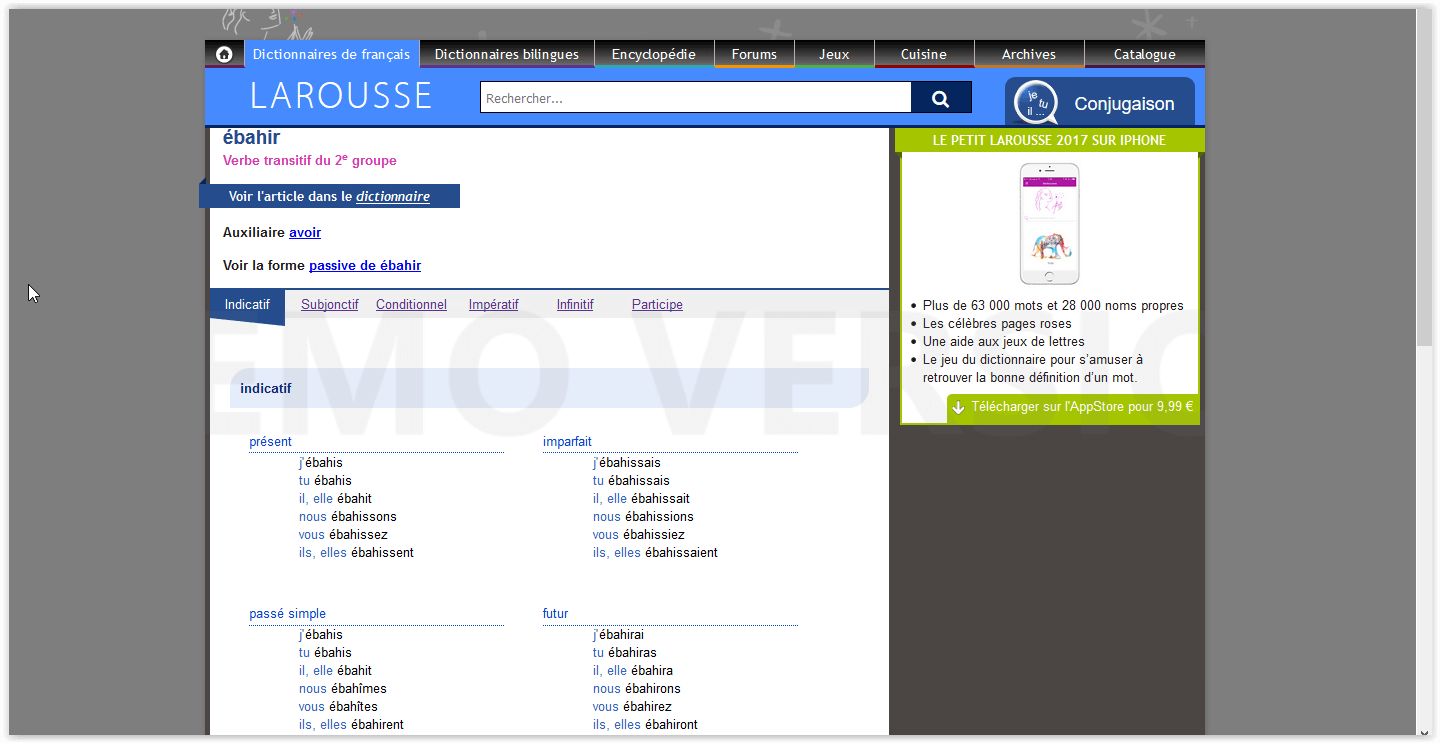Screen dimensions: 1440x743
Task: Click the 'avoir' auxiliary link
Action: (x=305, y=233)
